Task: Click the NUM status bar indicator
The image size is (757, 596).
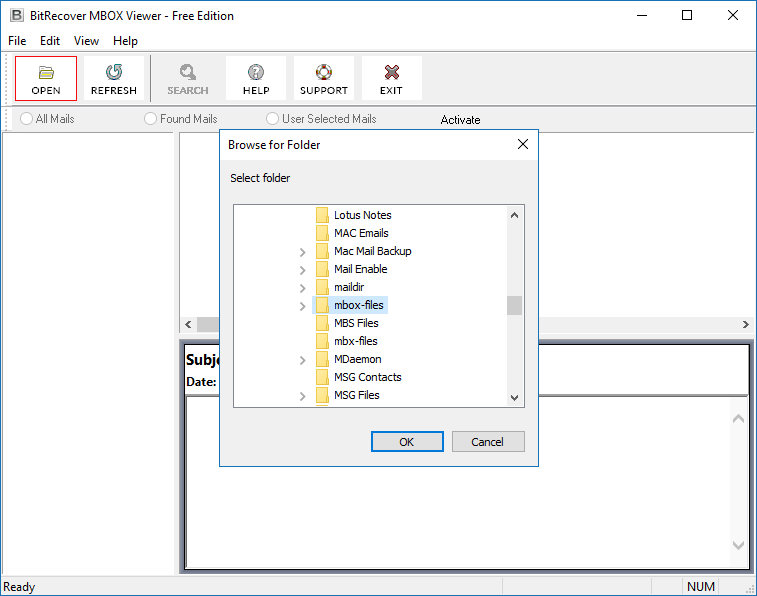Action: click(701, 586)
